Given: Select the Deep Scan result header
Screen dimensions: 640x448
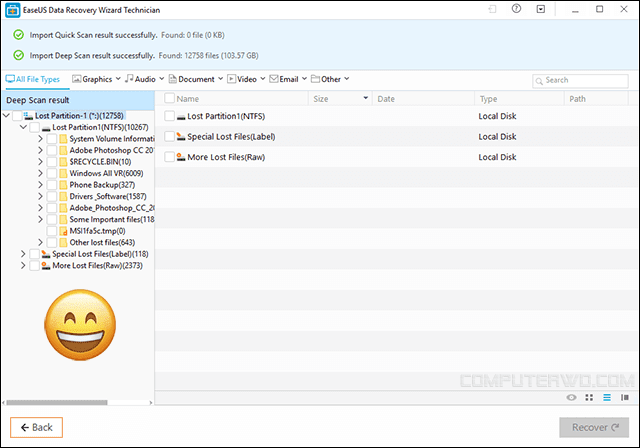Looking at the screenshot, I should click(x=78, y=100).
